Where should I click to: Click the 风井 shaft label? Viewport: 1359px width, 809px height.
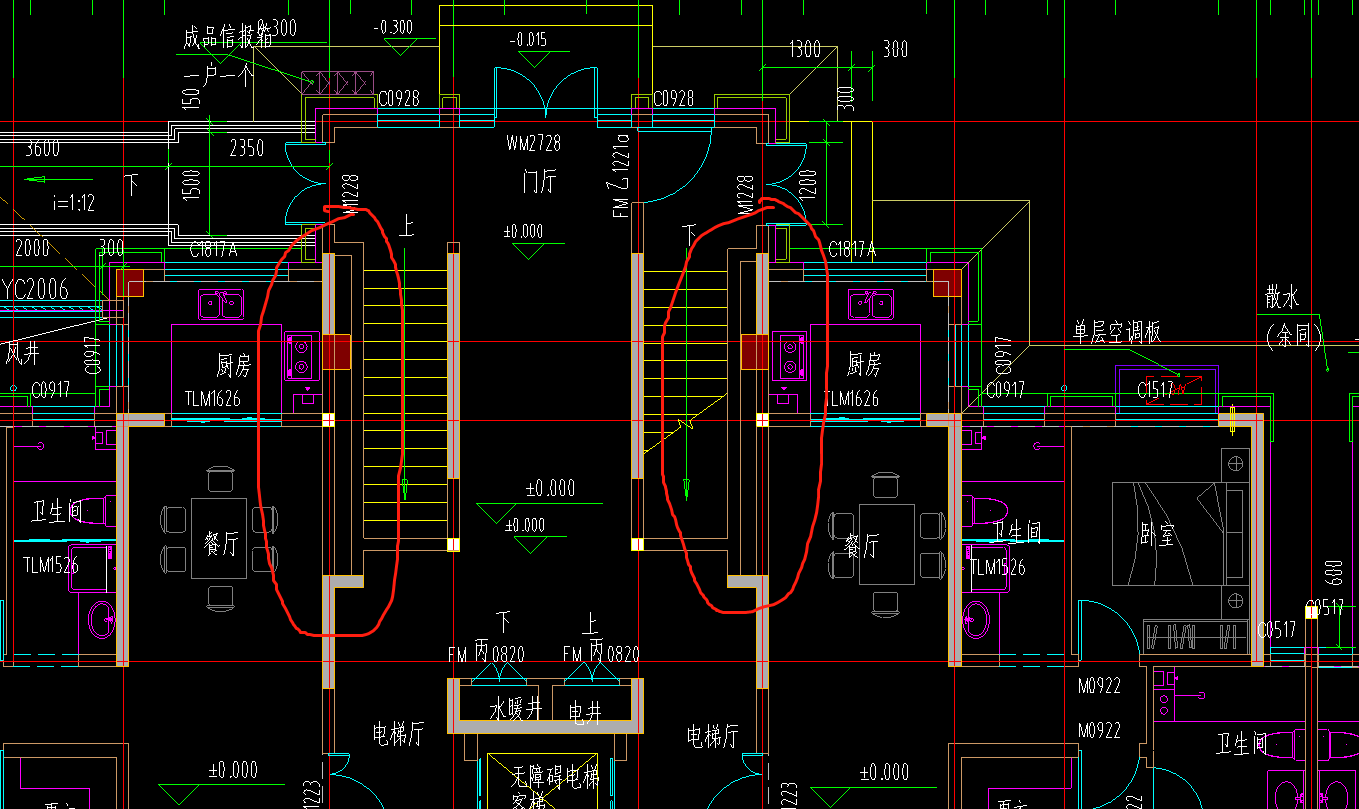(x=23, y=352)
